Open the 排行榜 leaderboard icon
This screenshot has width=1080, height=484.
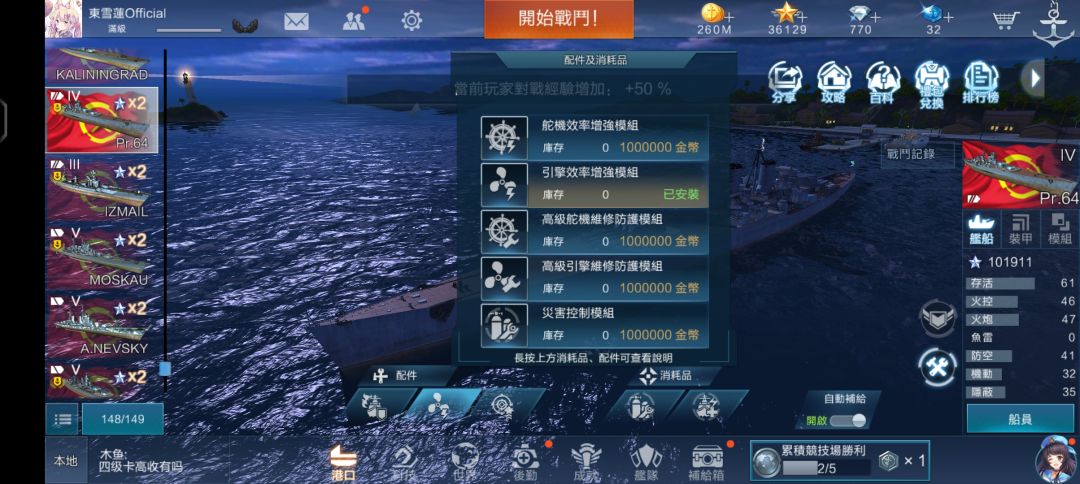(x=981, y=81)
